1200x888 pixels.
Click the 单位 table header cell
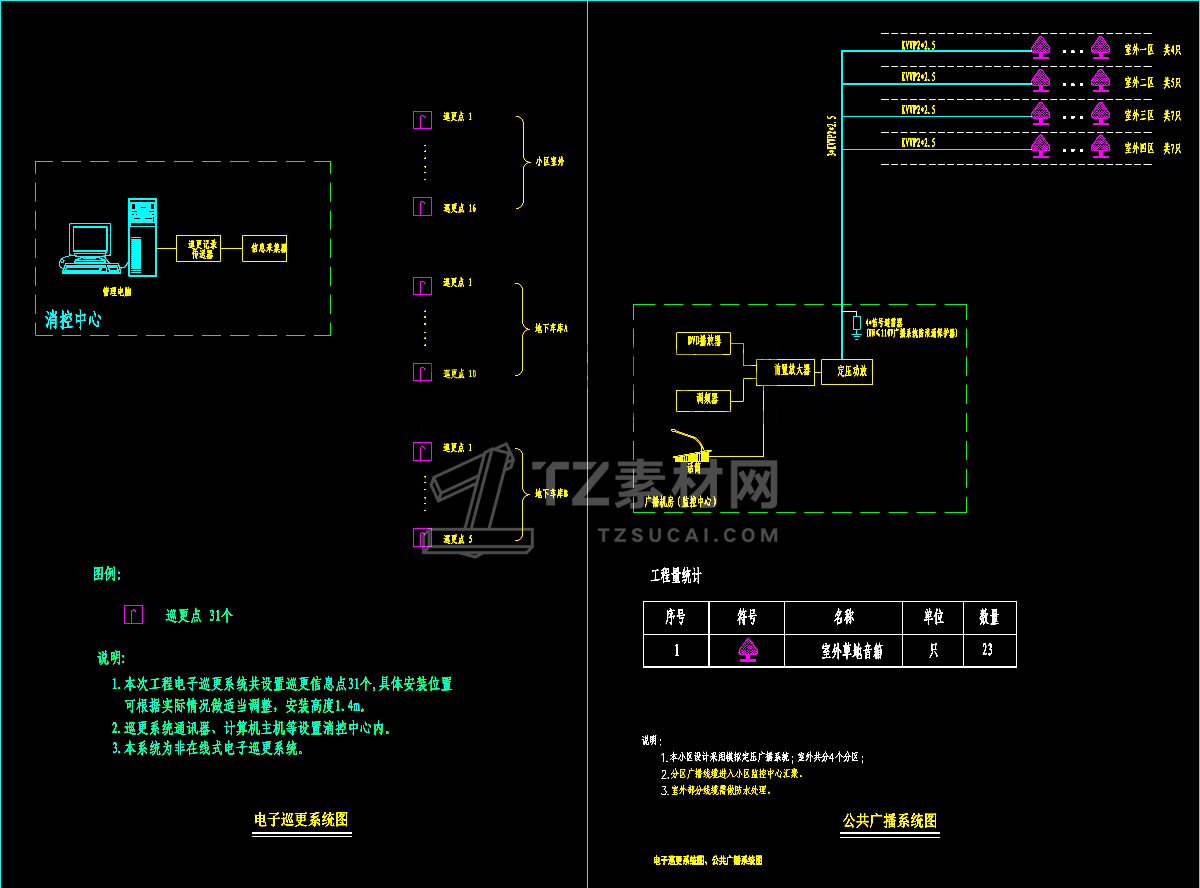(x=933, y=618)
